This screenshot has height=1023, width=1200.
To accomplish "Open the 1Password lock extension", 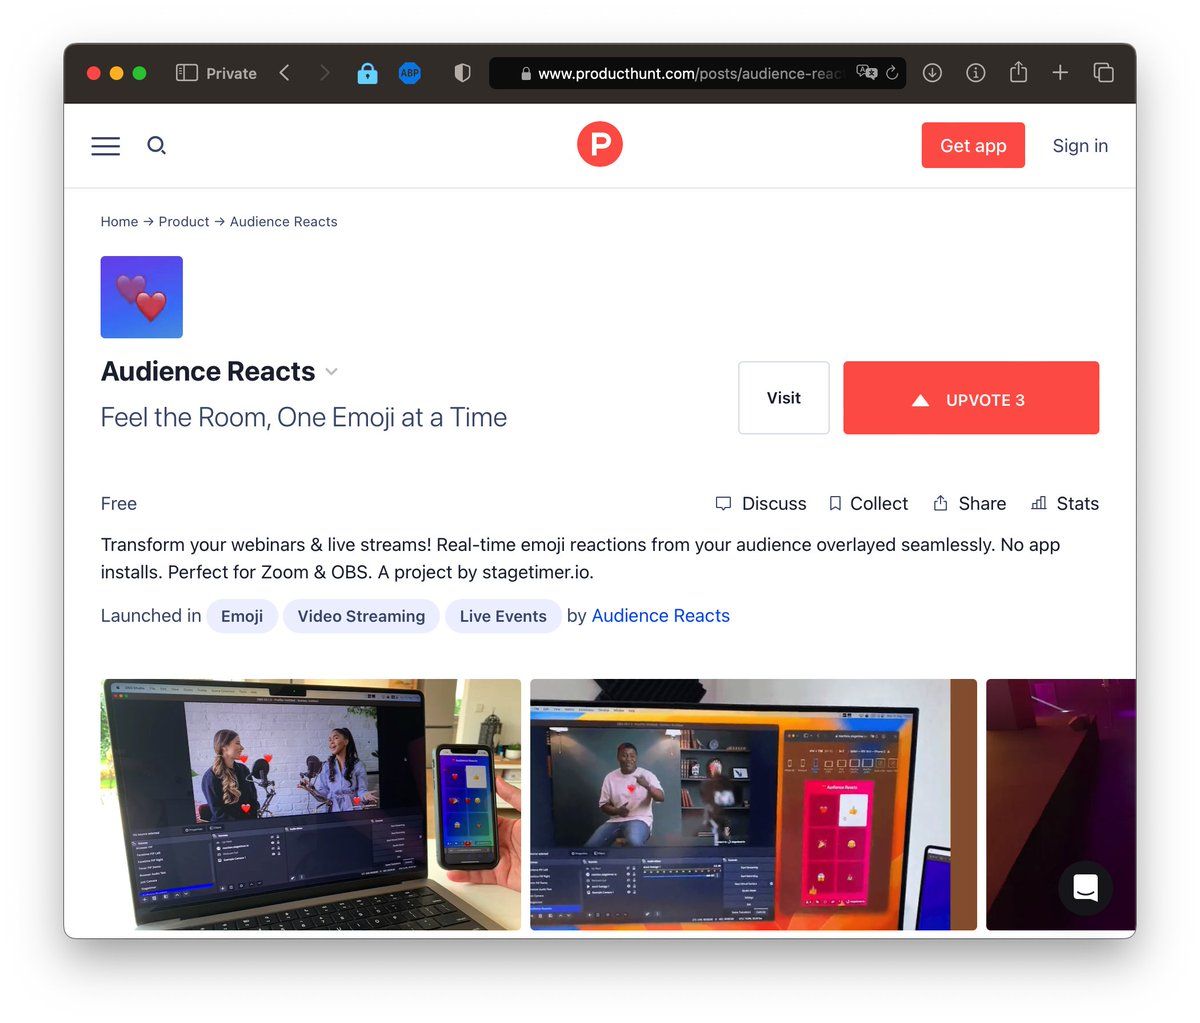I will (368, 73).
